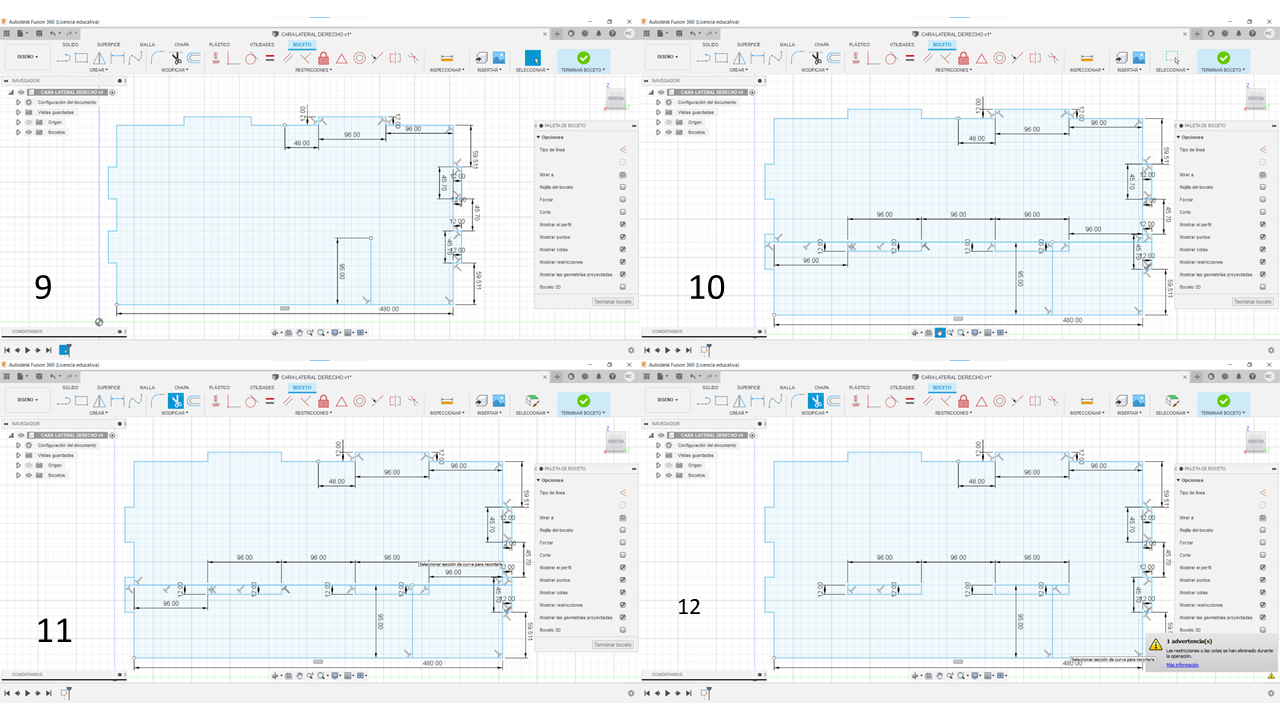
Task: Open the Más información warning link
Action: point(1183,664)
